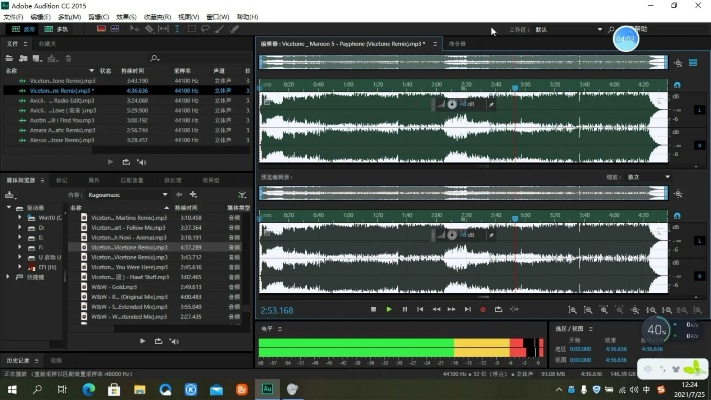This screenshot has height=400, width=711.
Task: Move playhead to previous marker
Action: (x=420, y=309)
